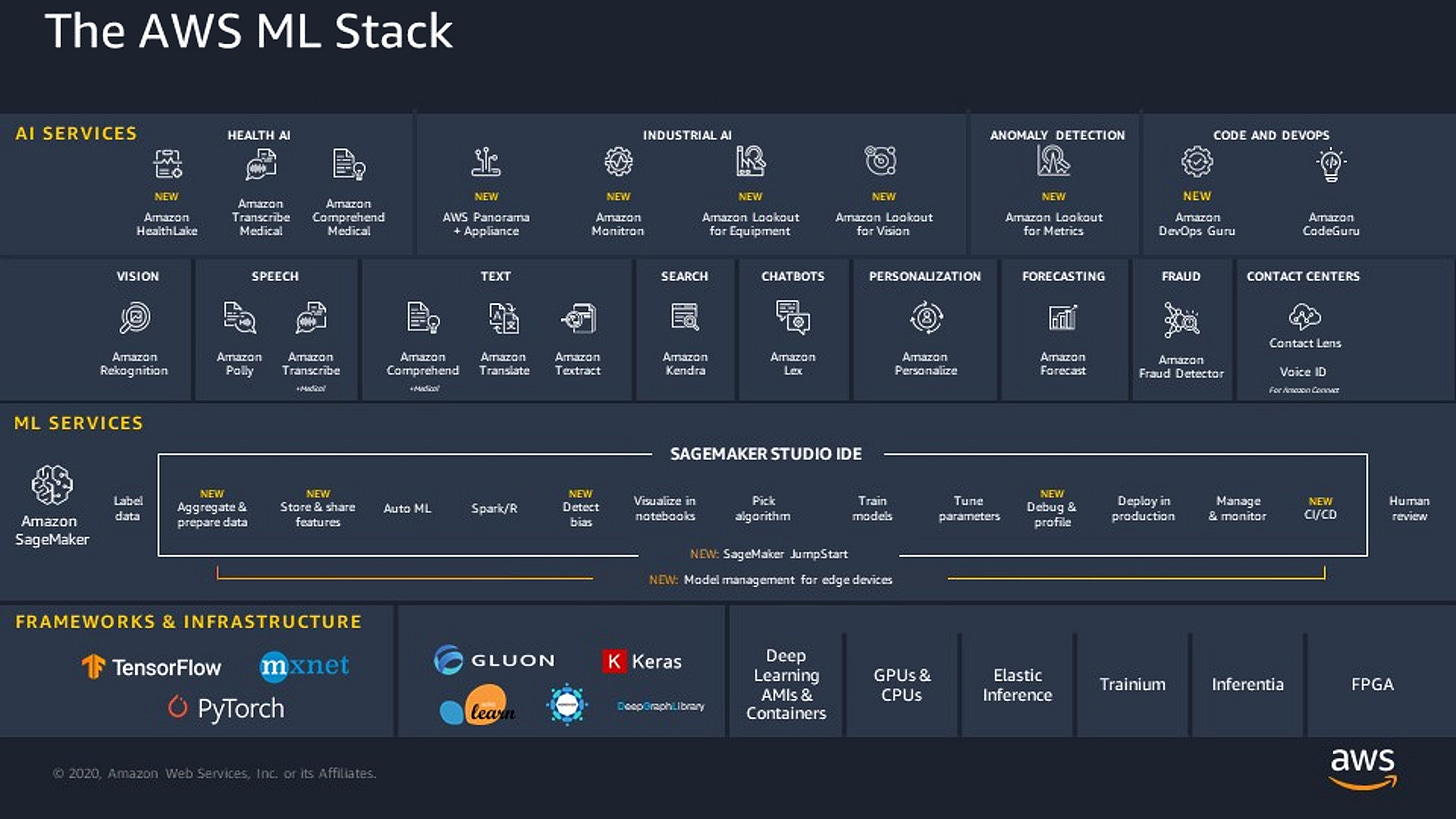Click Model management for edge devices text
1456x819 pixels.
click(x=788, y=579)
